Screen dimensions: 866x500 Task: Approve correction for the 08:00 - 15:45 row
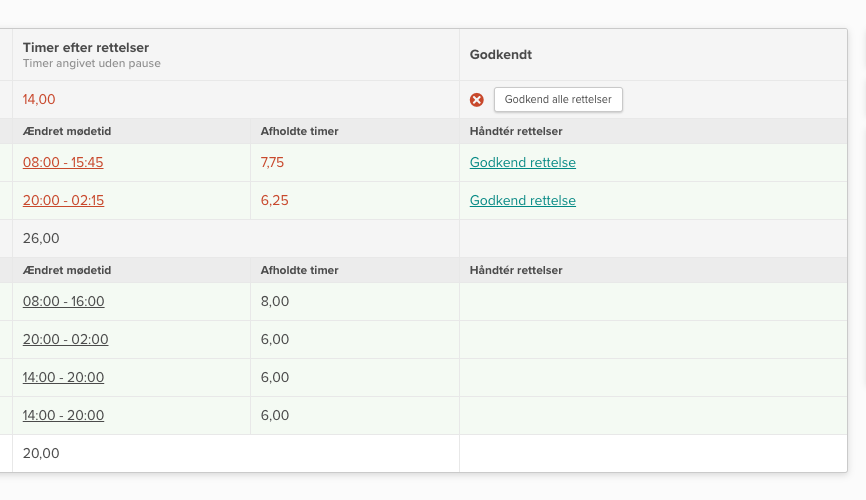(522, 163)
